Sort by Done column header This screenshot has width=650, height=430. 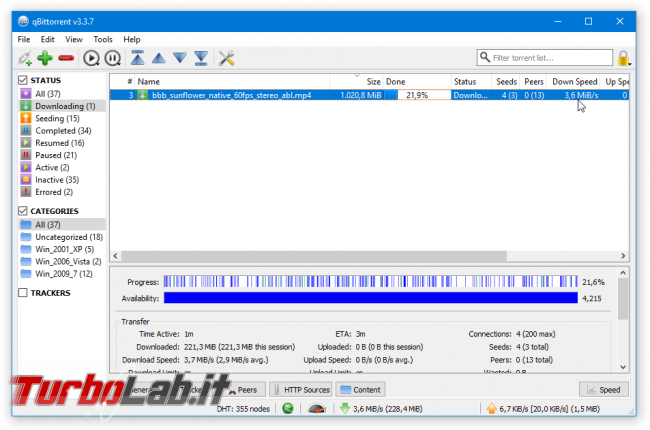tap(417, 82)
